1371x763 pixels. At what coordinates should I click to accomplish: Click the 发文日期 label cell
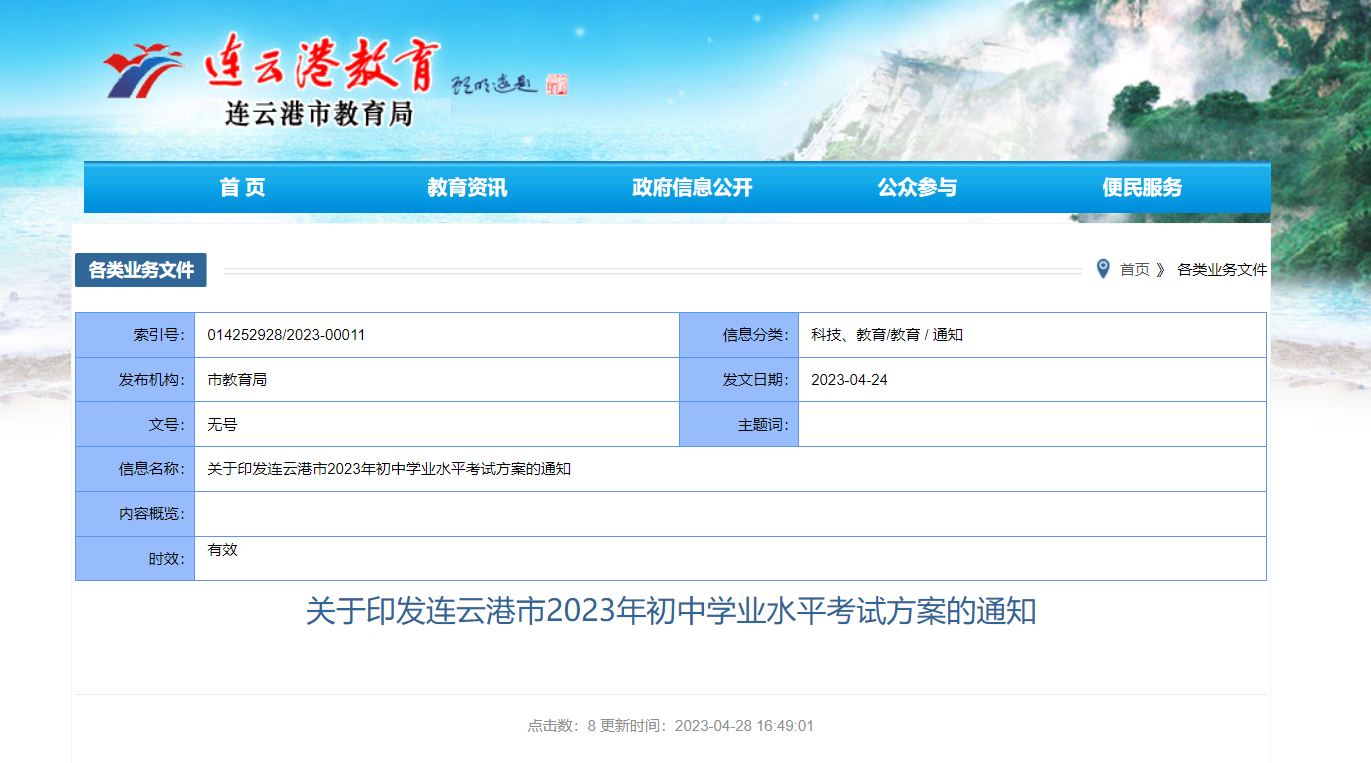tap(739, 380)
